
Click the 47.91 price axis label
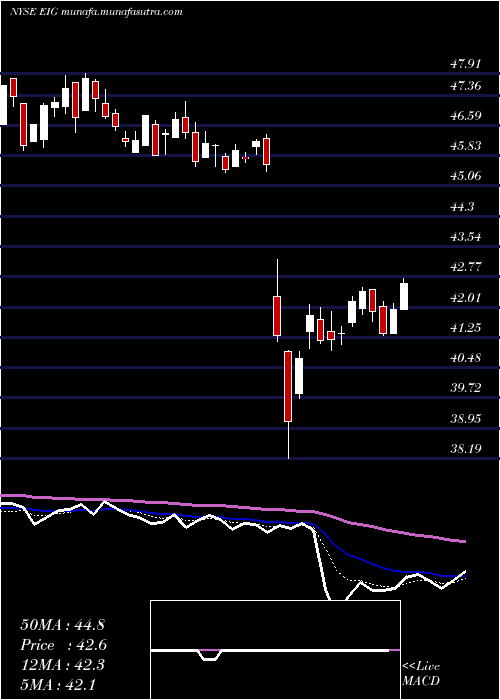click(x=466, y=64)
